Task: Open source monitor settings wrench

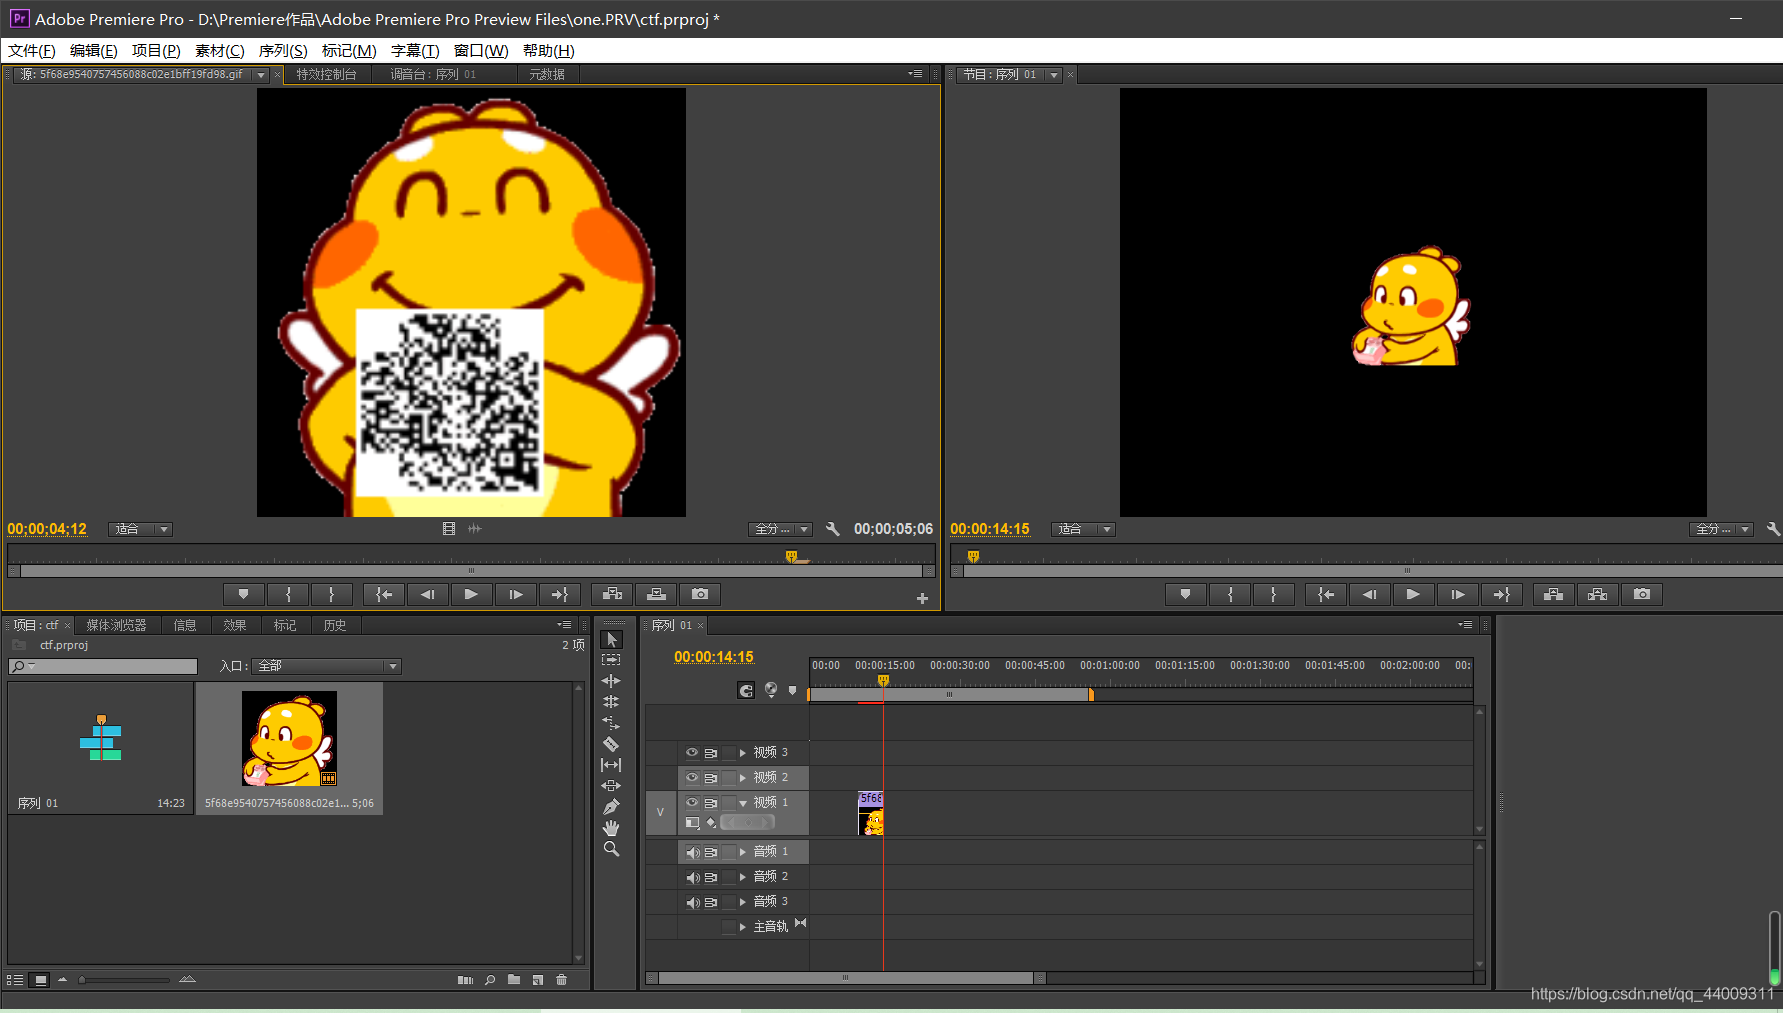Action: click(x=832, y=529)
